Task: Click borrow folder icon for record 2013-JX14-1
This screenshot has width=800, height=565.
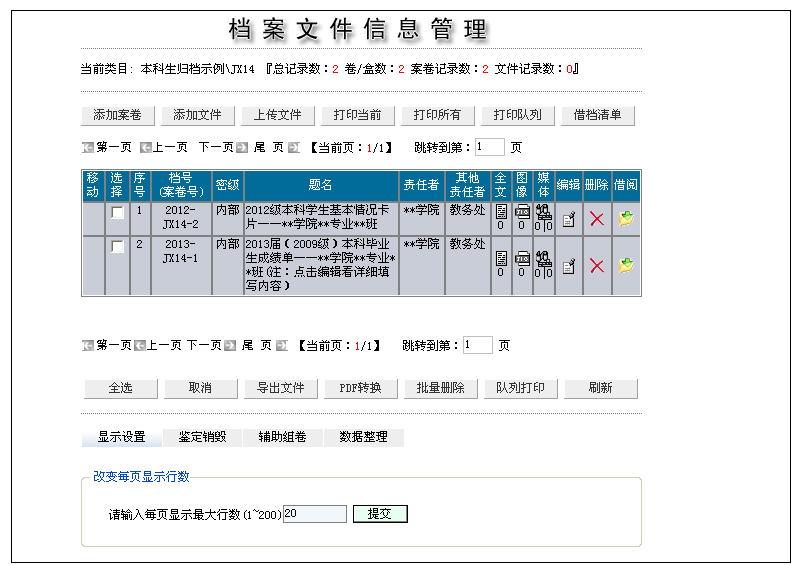Action: point(626,265)
